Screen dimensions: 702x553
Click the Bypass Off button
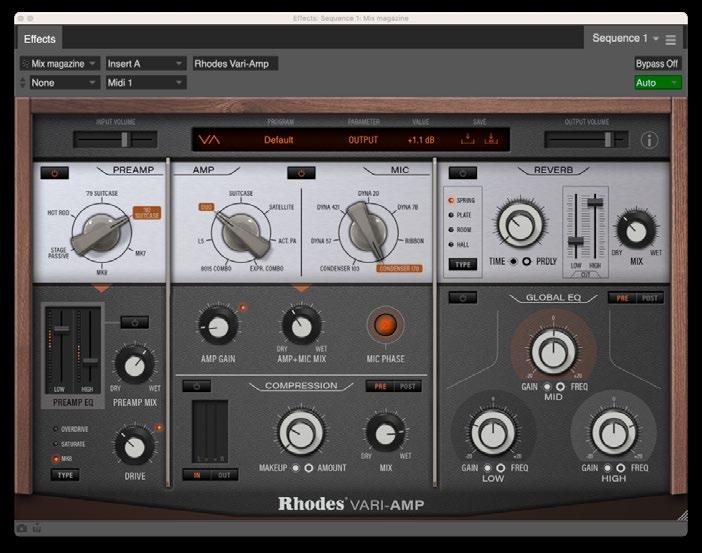(657, 64)
